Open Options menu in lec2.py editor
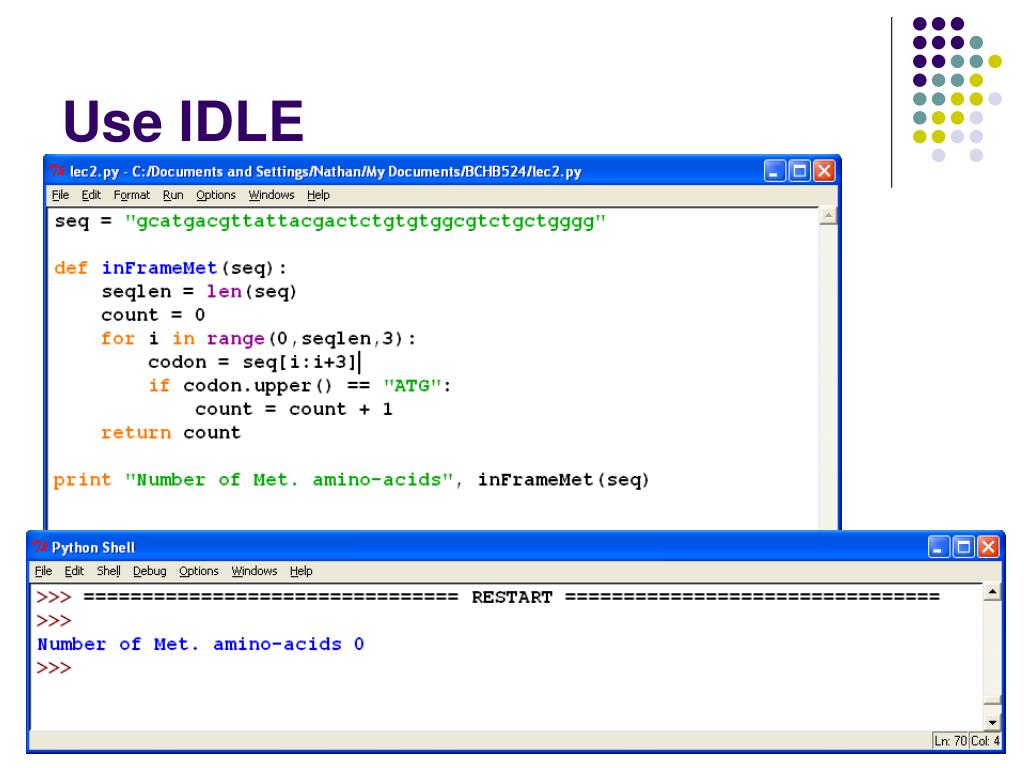This screenshot has height=768, width=1024. (216, 195)
